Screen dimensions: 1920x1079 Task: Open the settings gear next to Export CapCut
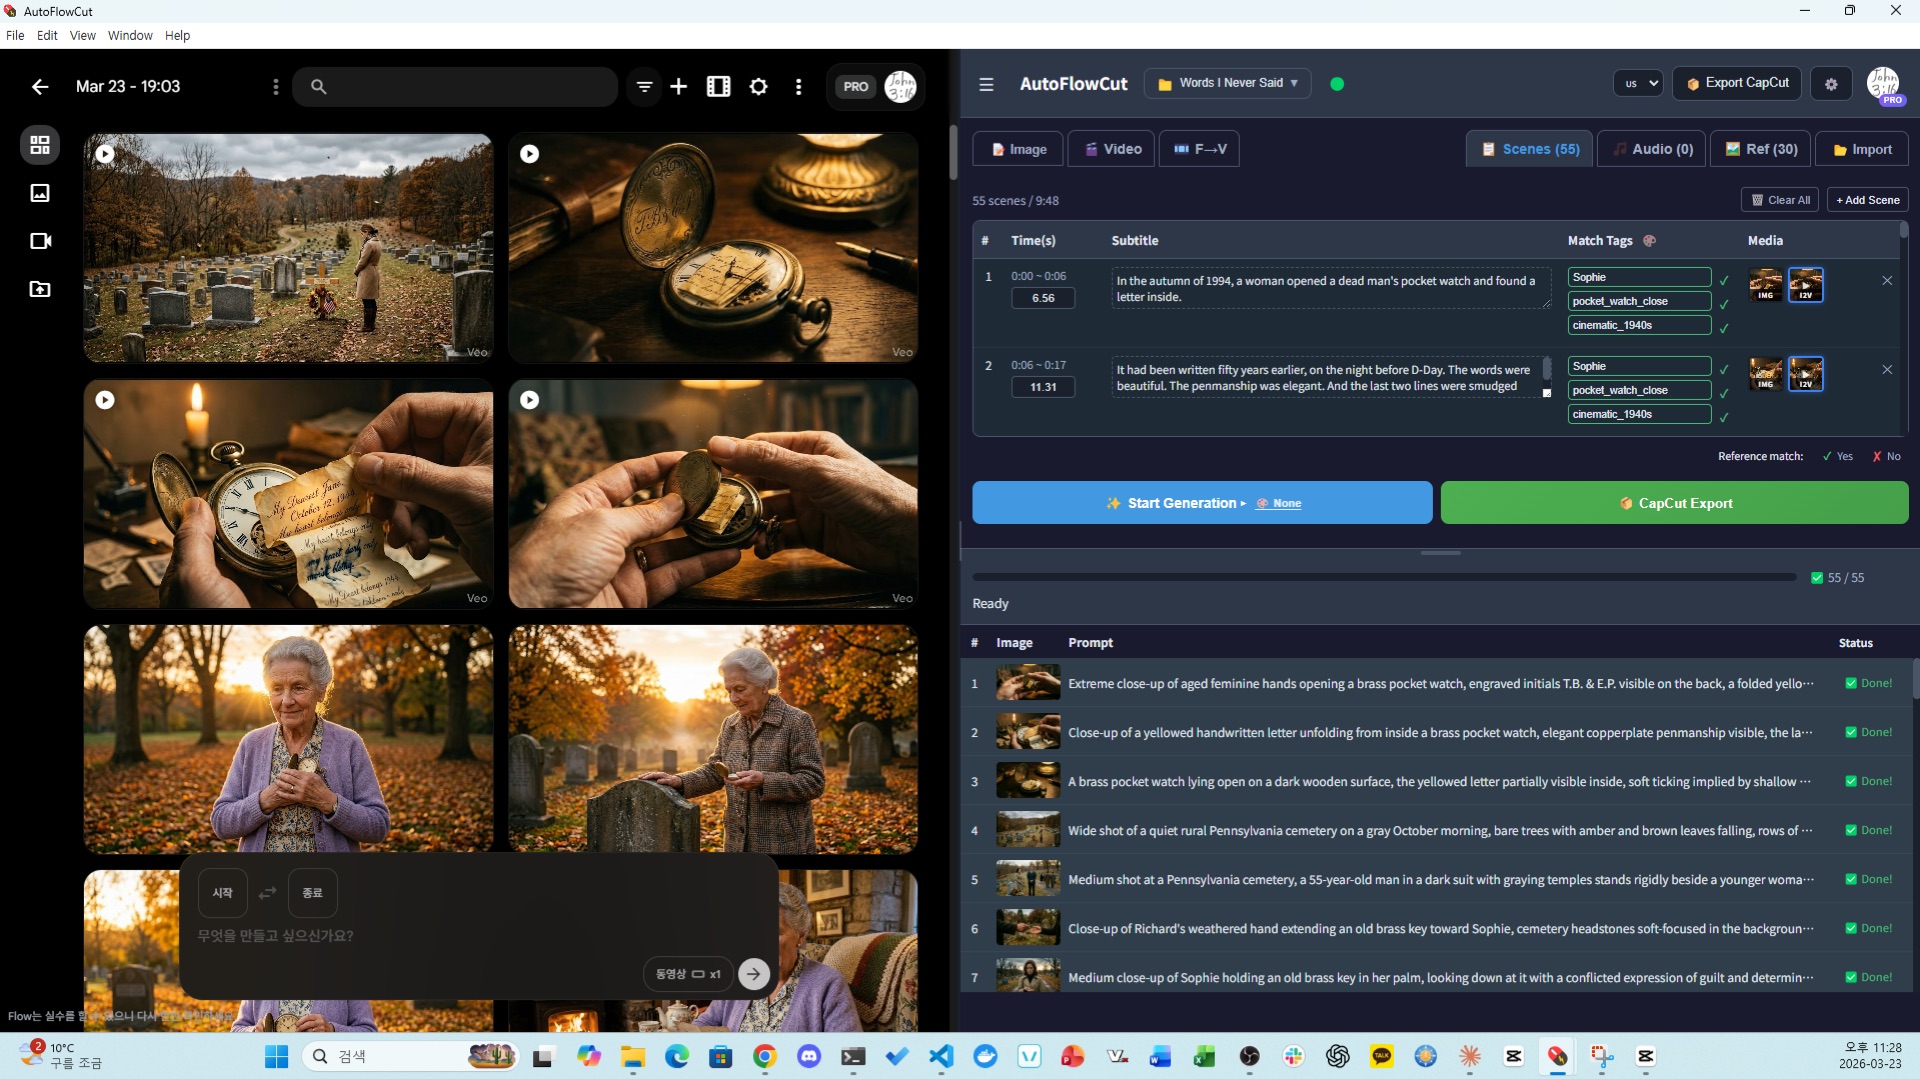click(1831, 84)
